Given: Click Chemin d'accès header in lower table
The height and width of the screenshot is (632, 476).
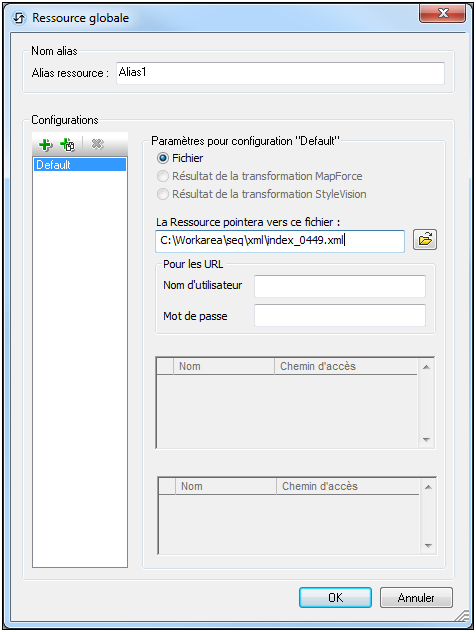Looking at the screenshot, I should point(348,486).
